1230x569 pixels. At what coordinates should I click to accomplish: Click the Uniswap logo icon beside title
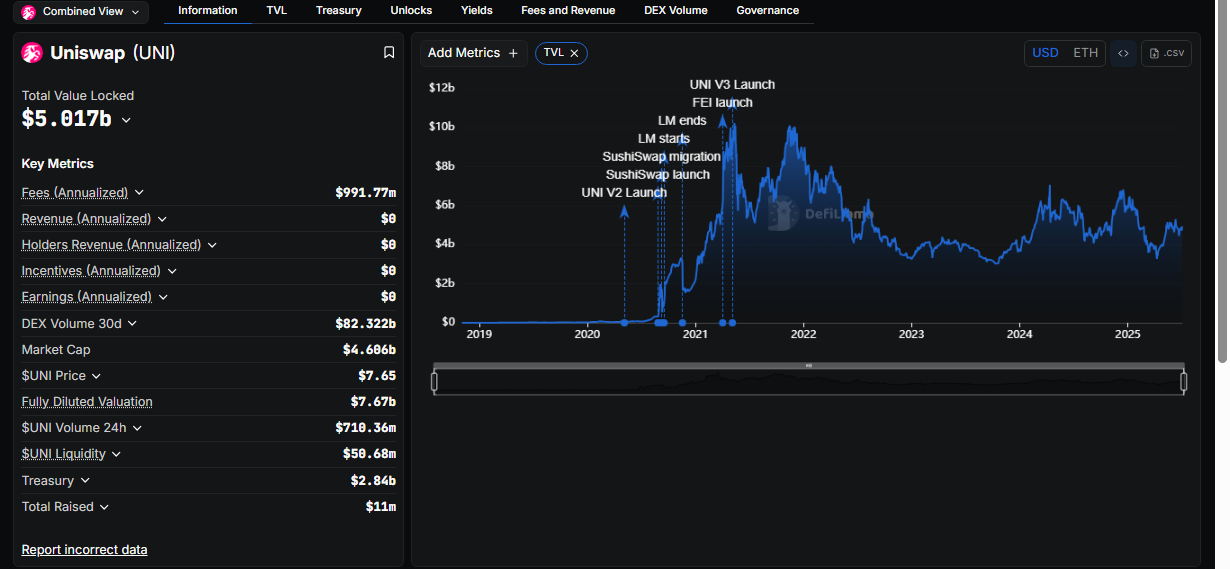(x=32, y=53)
